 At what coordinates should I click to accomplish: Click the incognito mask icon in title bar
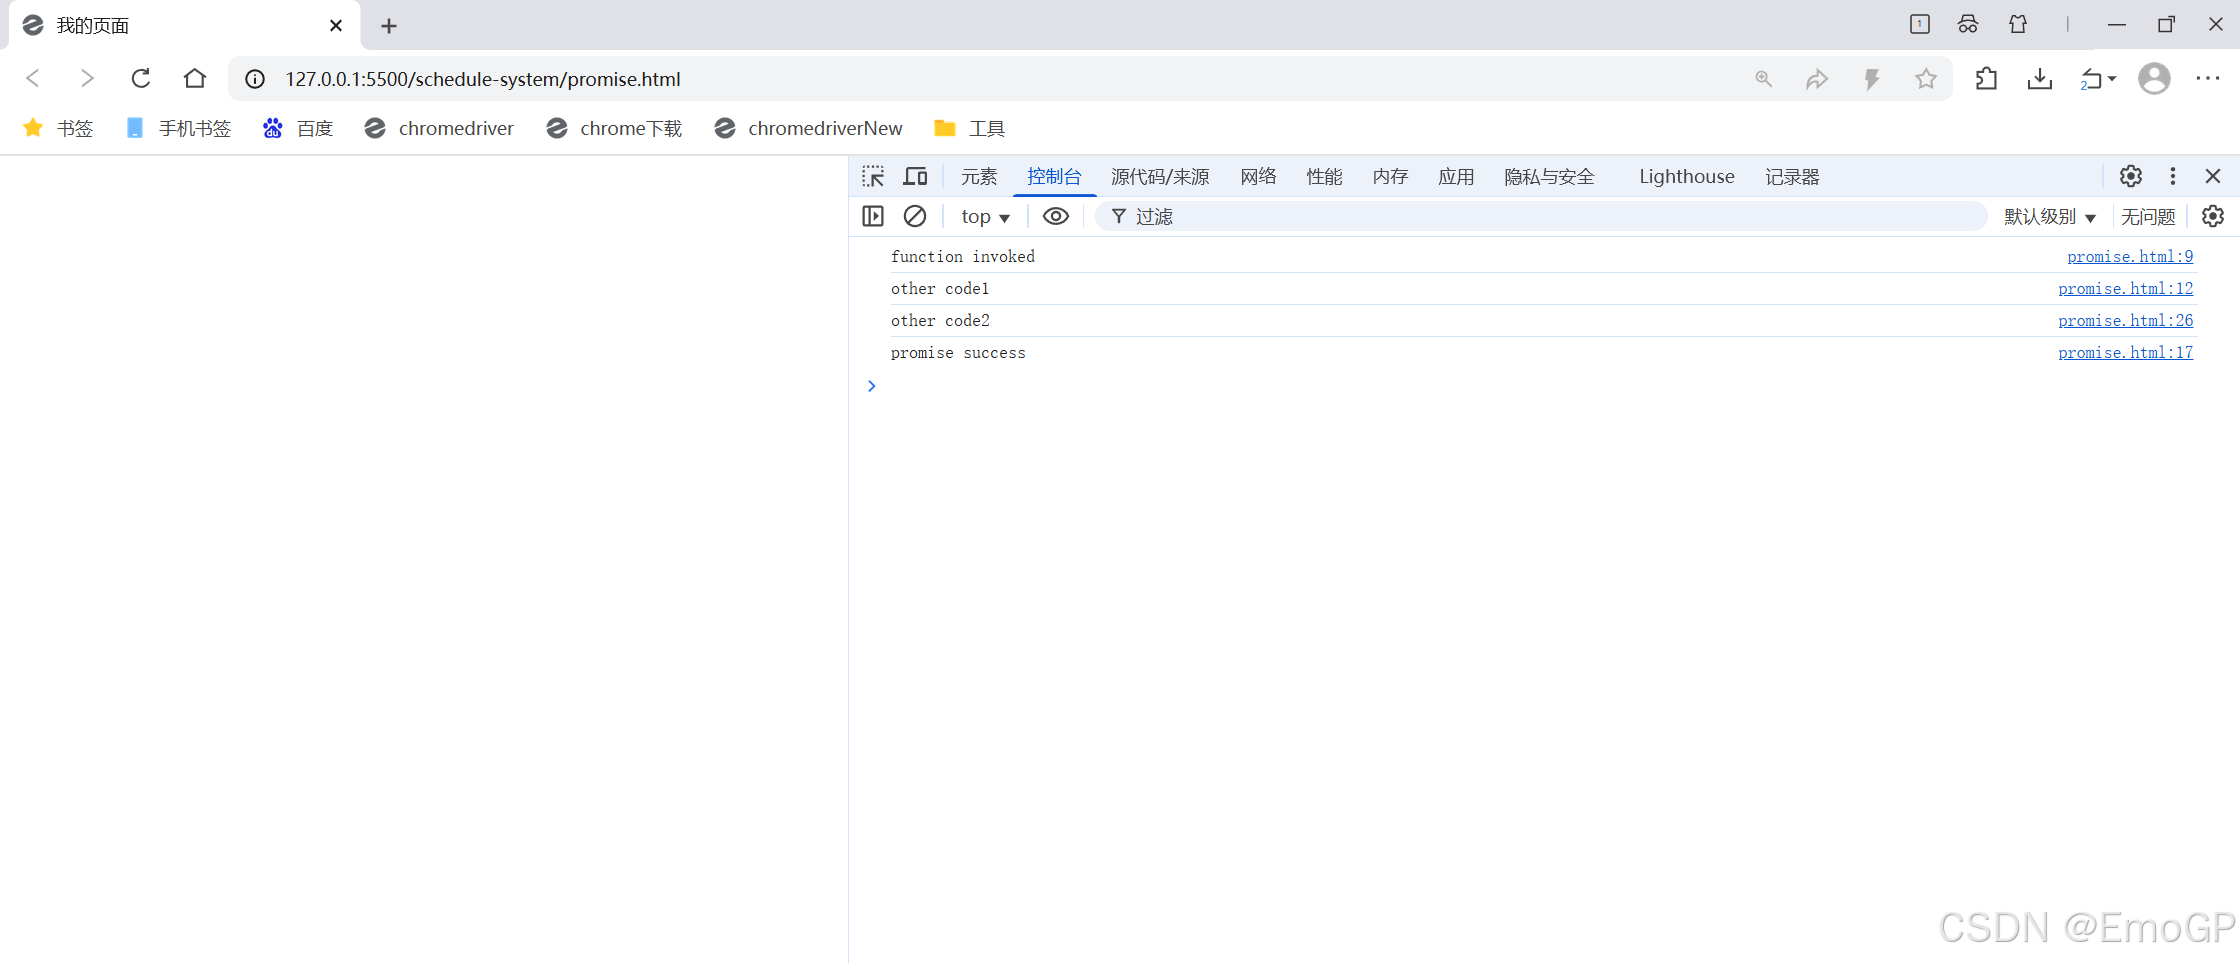click(x=1968, y=24)
